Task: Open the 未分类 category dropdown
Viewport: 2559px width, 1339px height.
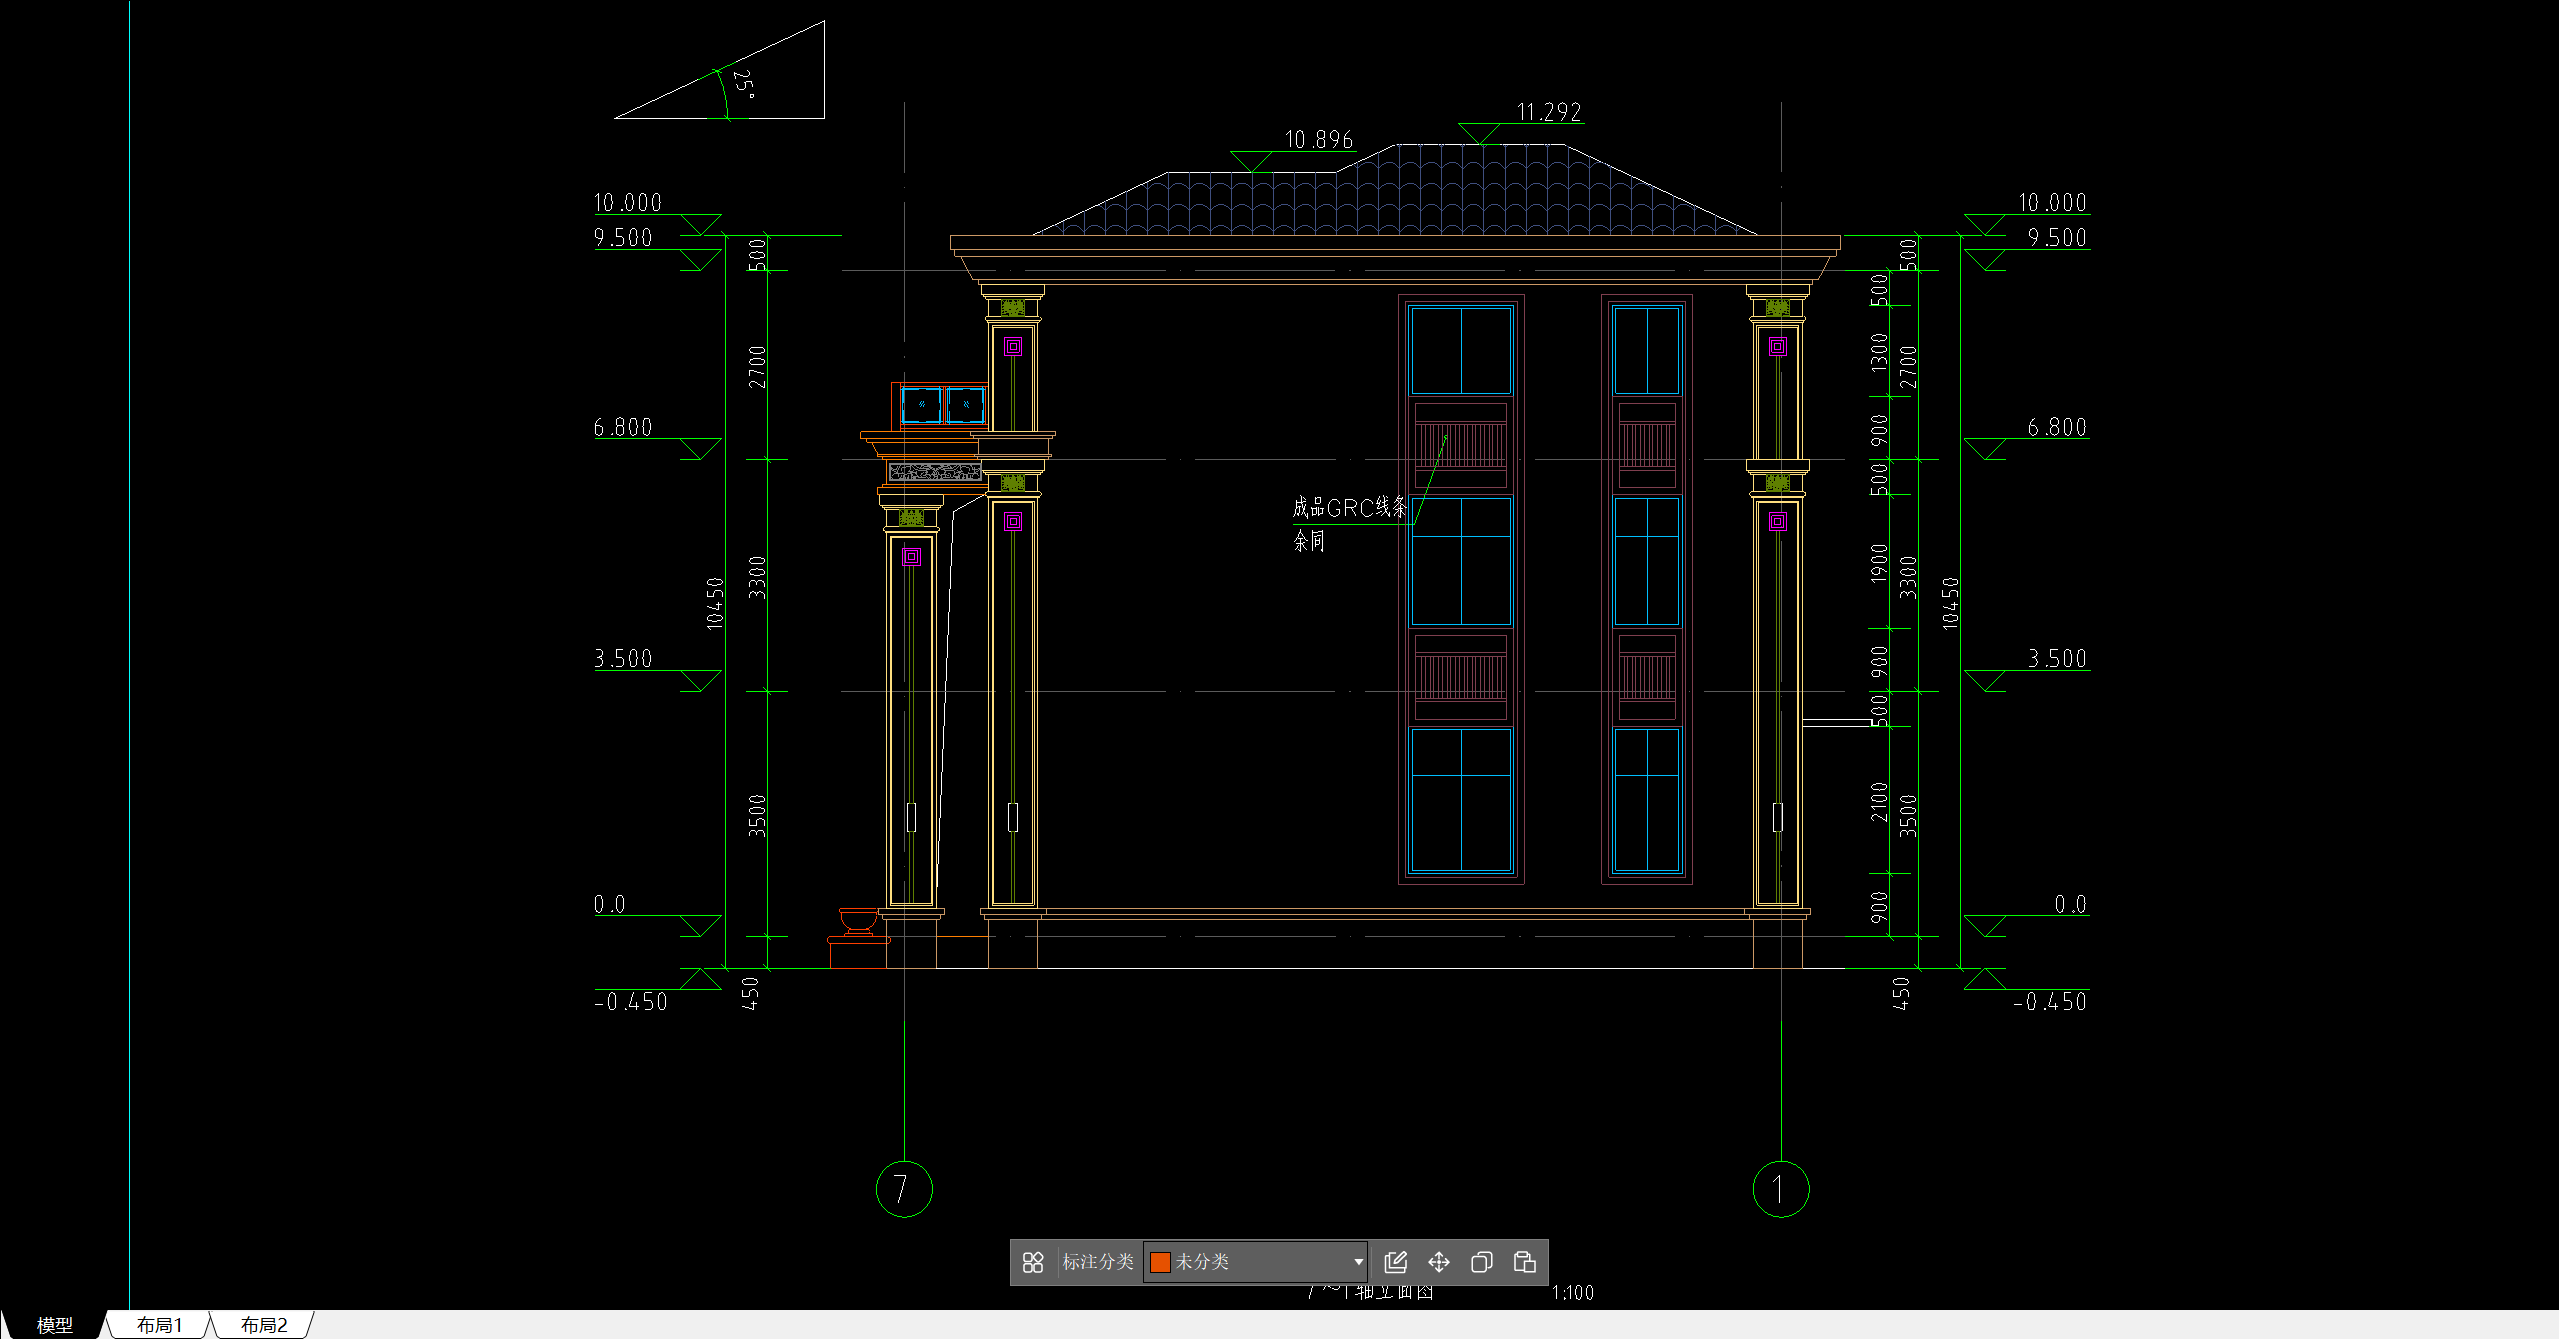Action: (x=1256, y=1262)
